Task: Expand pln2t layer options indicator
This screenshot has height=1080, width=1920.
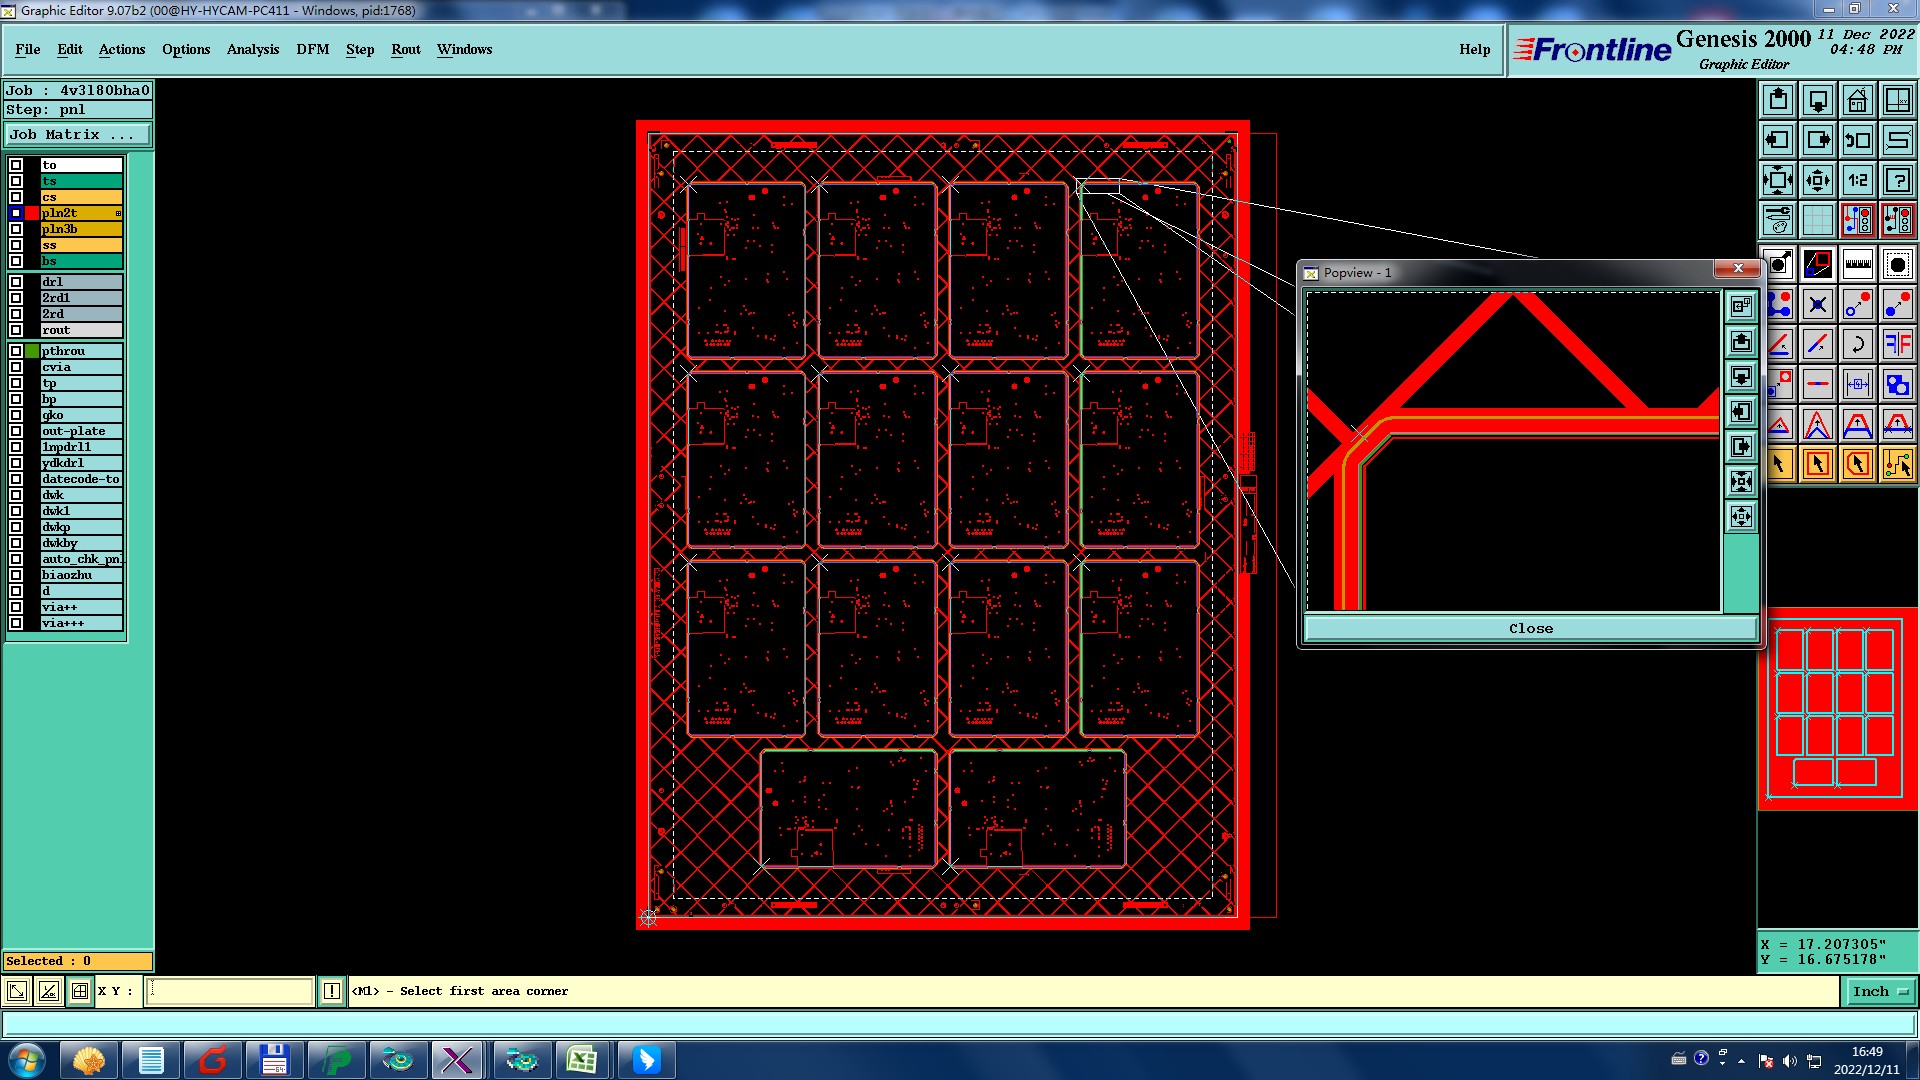Action: point(118,213)
